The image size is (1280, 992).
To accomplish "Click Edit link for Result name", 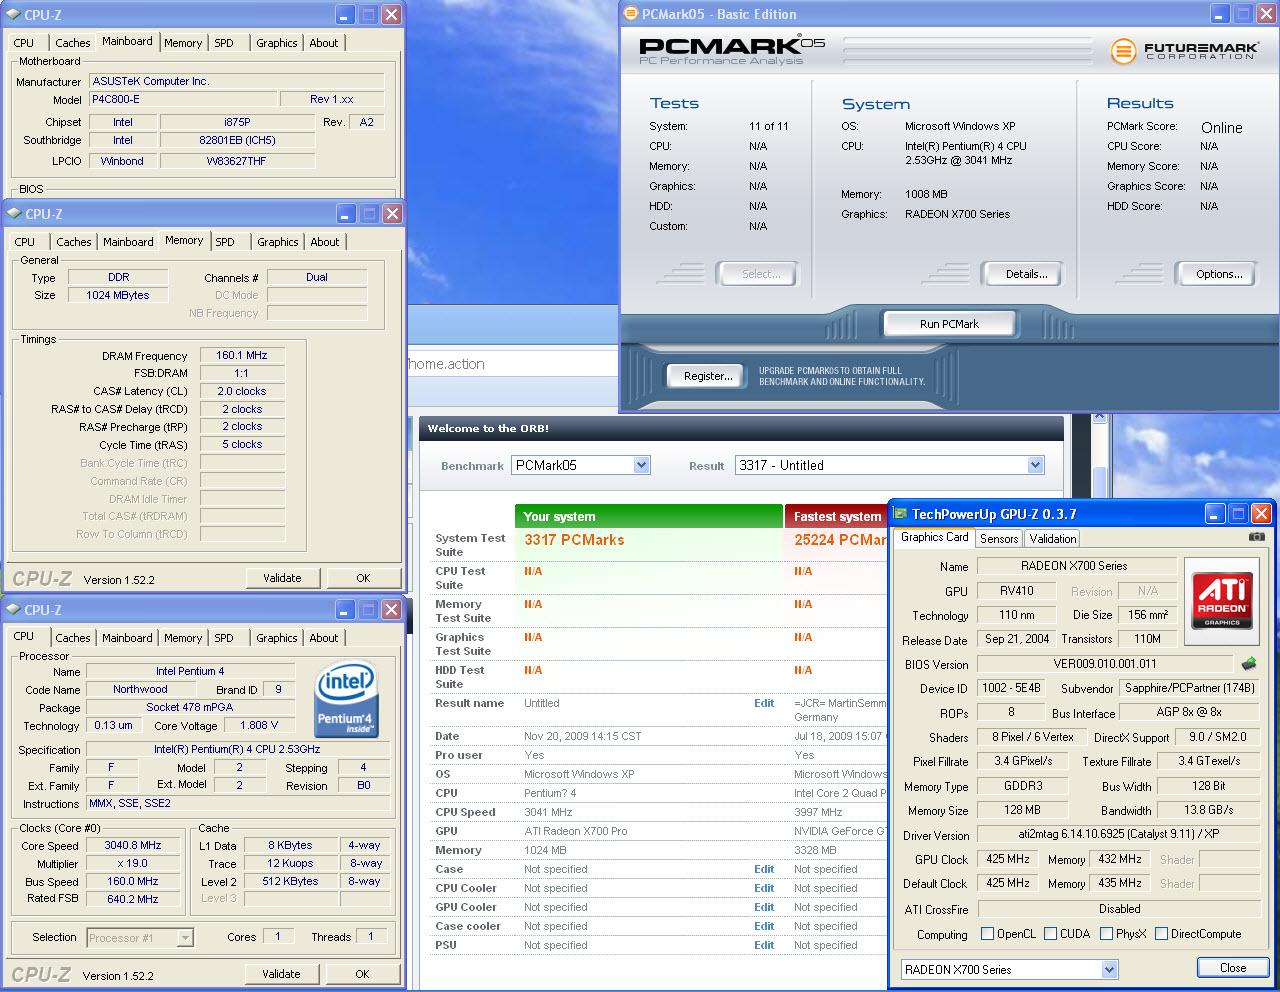I will click(x=764, y=703).
